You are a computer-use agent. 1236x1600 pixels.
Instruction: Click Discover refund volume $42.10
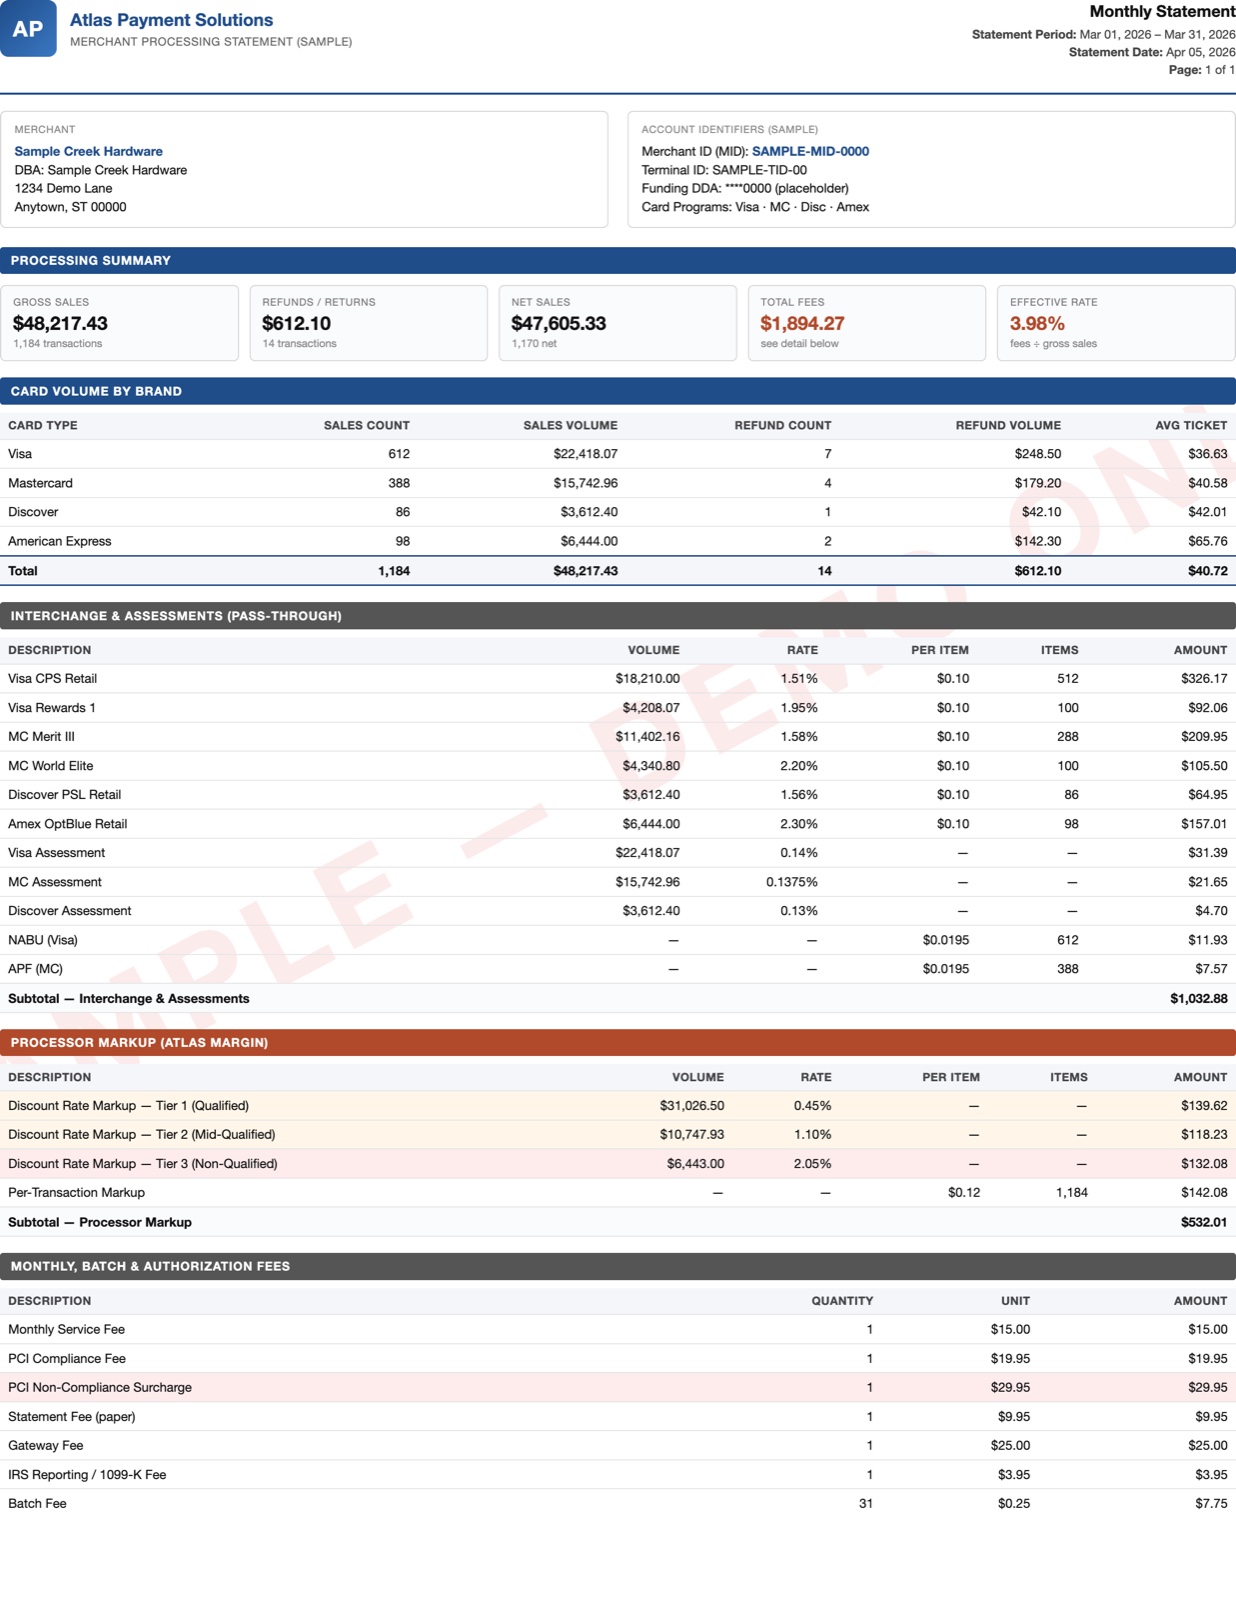pos(1041,512)
